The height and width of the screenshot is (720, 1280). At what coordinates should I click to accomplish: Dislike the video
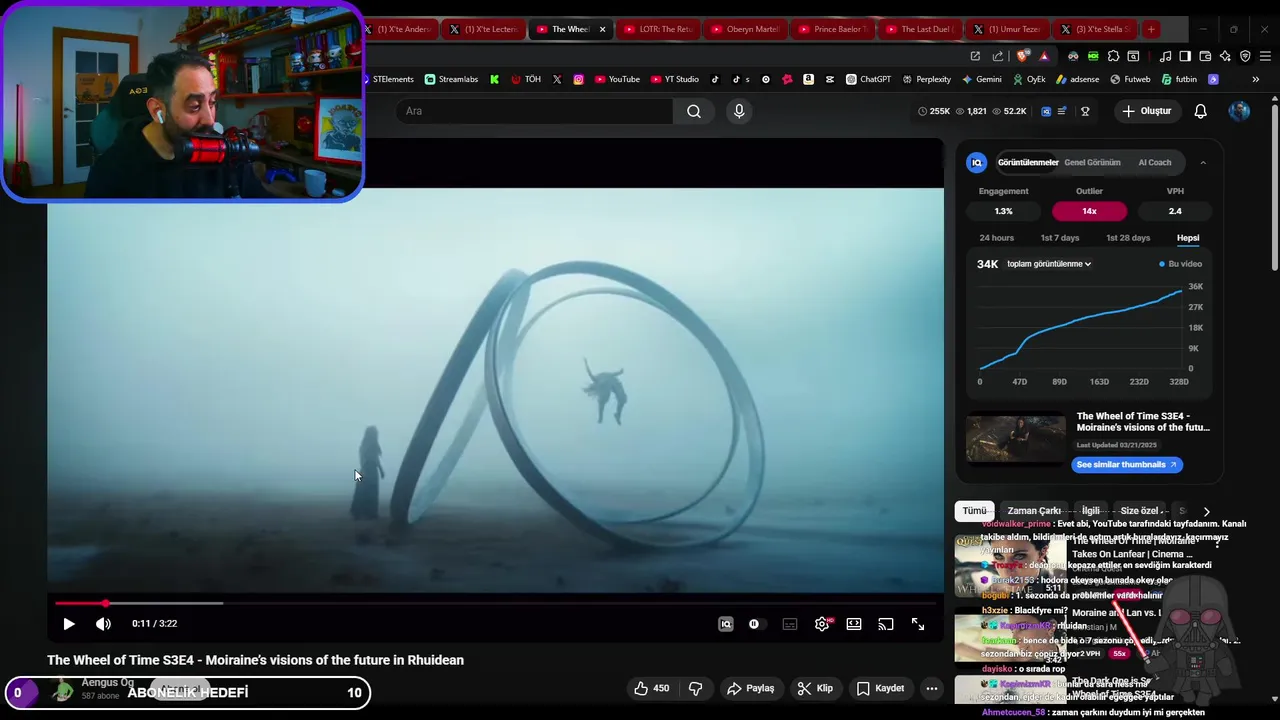[696, 688]
